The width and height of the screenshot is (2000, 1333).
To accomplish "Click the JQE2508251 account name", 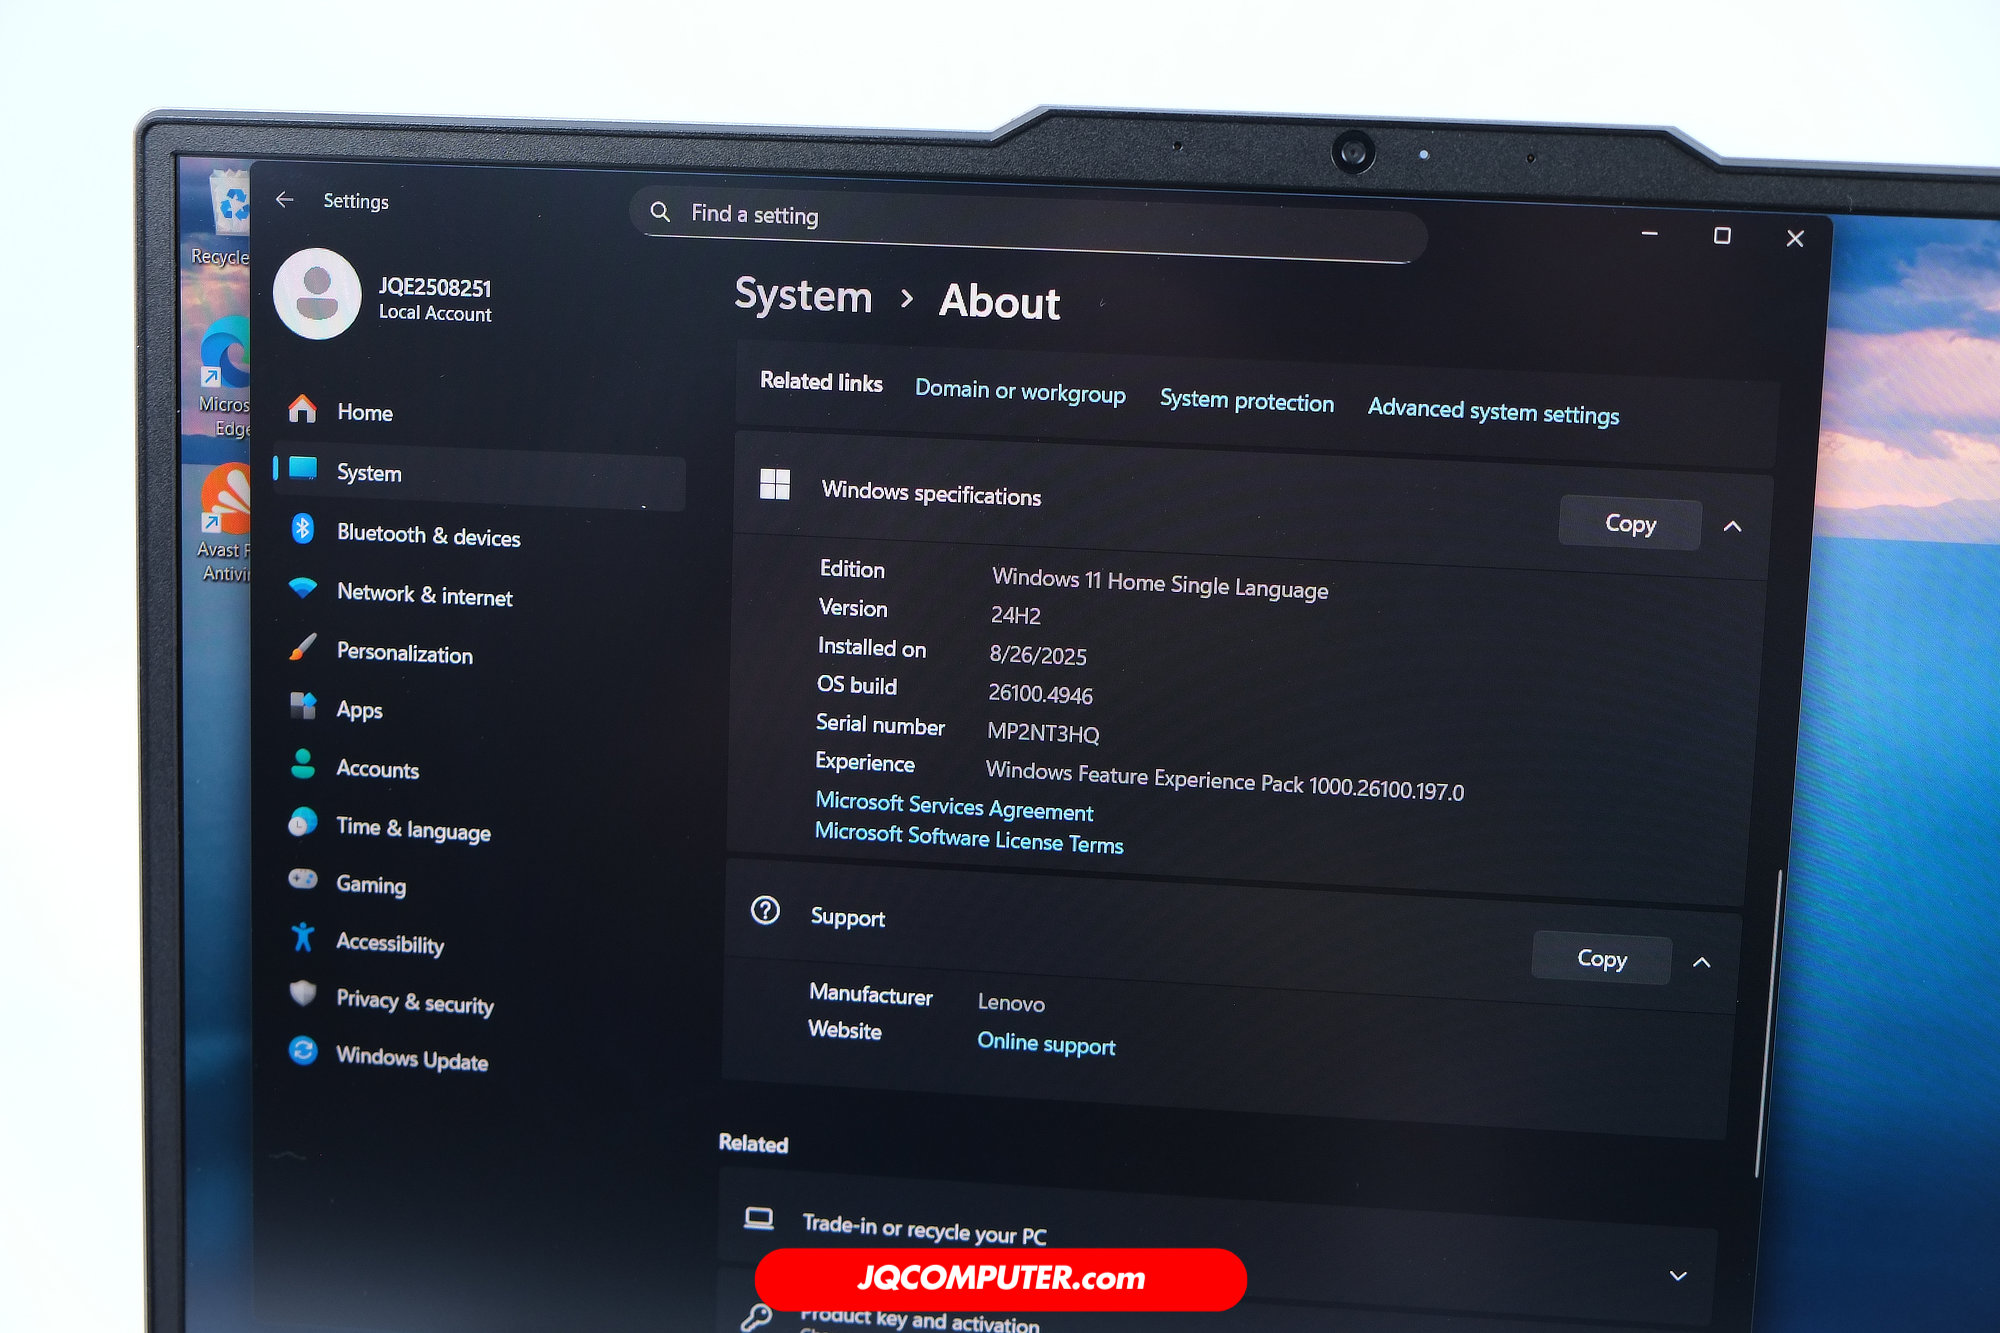I will pyautogui.click(x=435, y=287).
